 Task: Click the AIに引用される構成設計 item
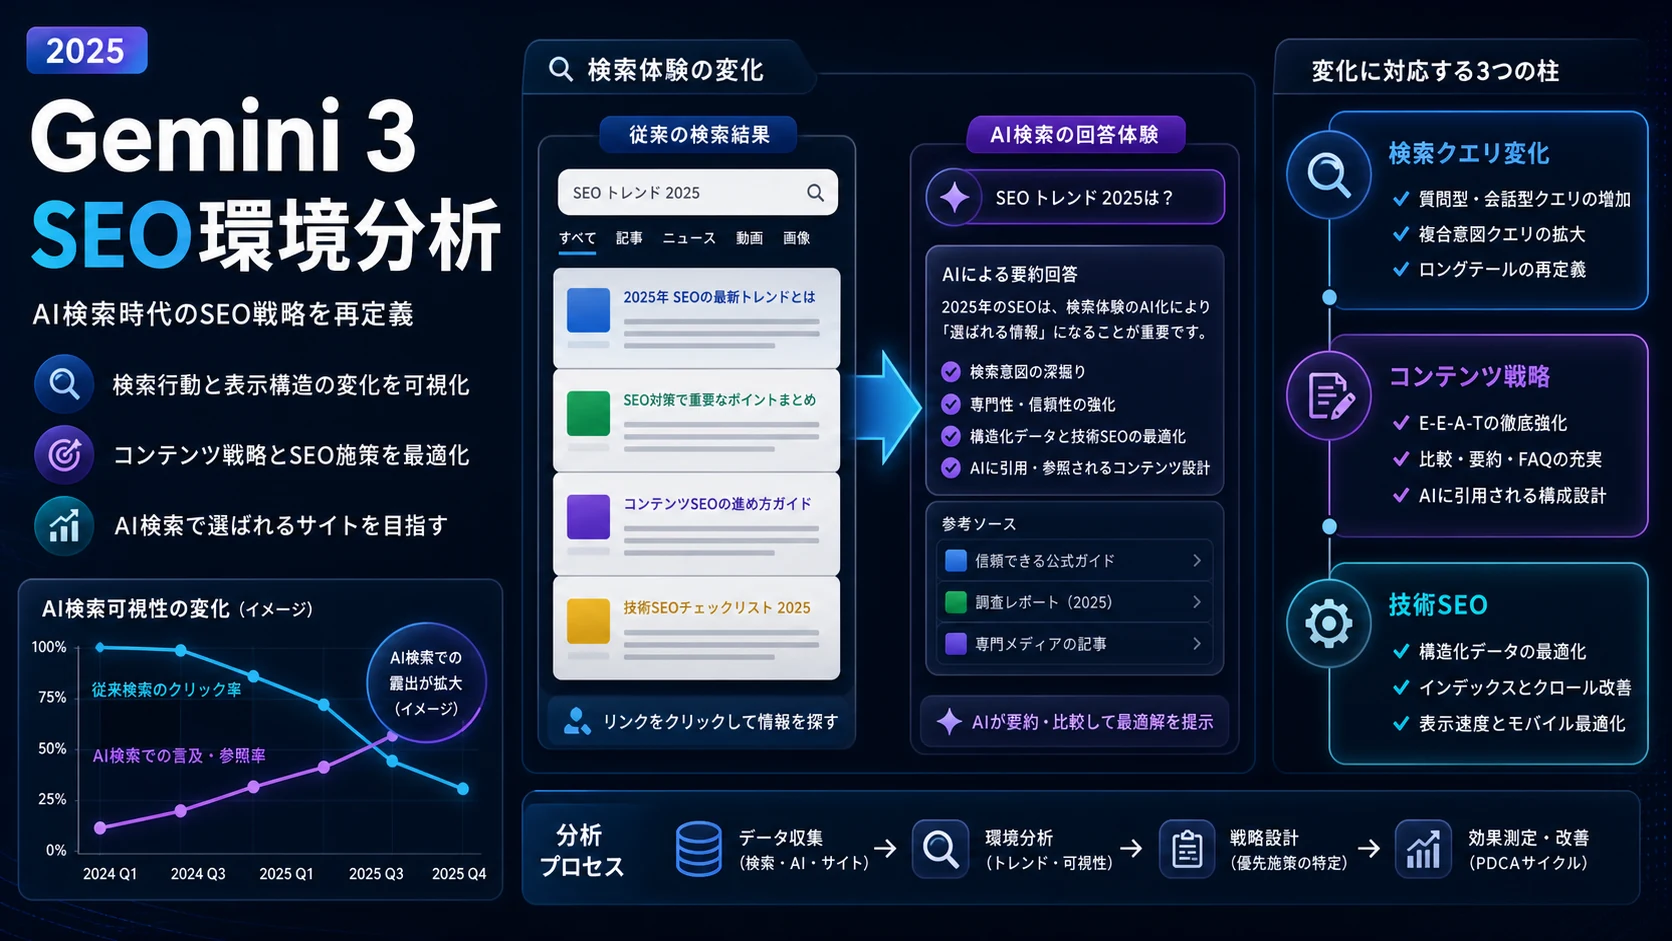[x=1512, y=495]
